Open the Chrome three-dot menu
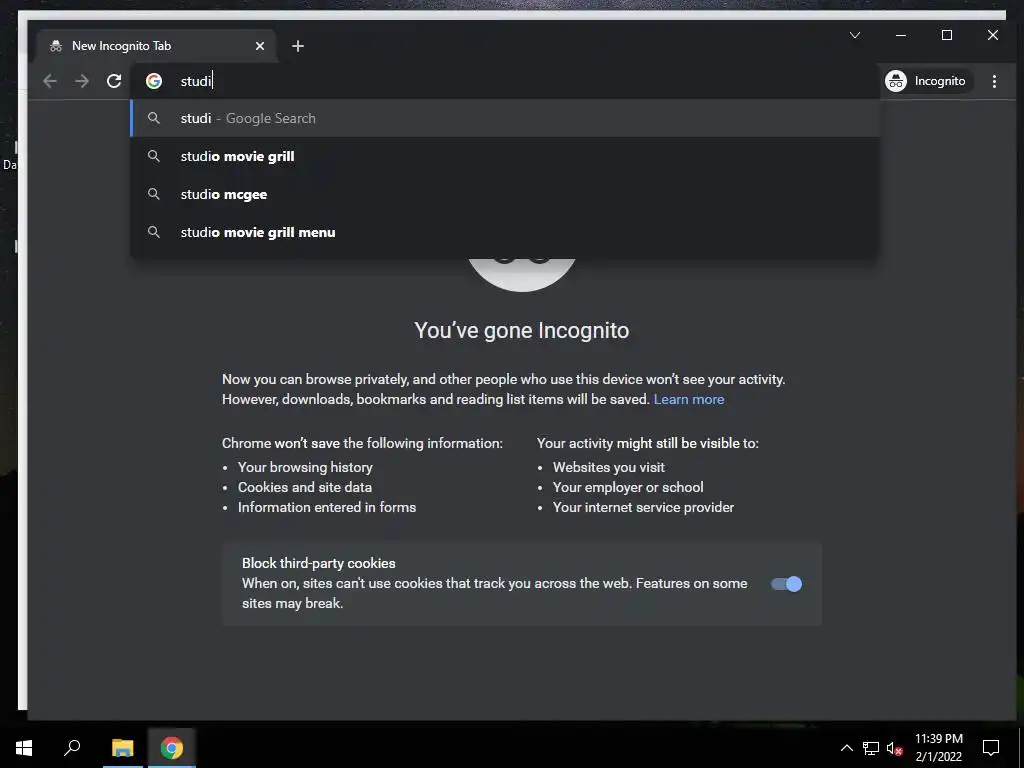Image resolution: width=1024 pixels, height=768 pixels. click(994, 81)
